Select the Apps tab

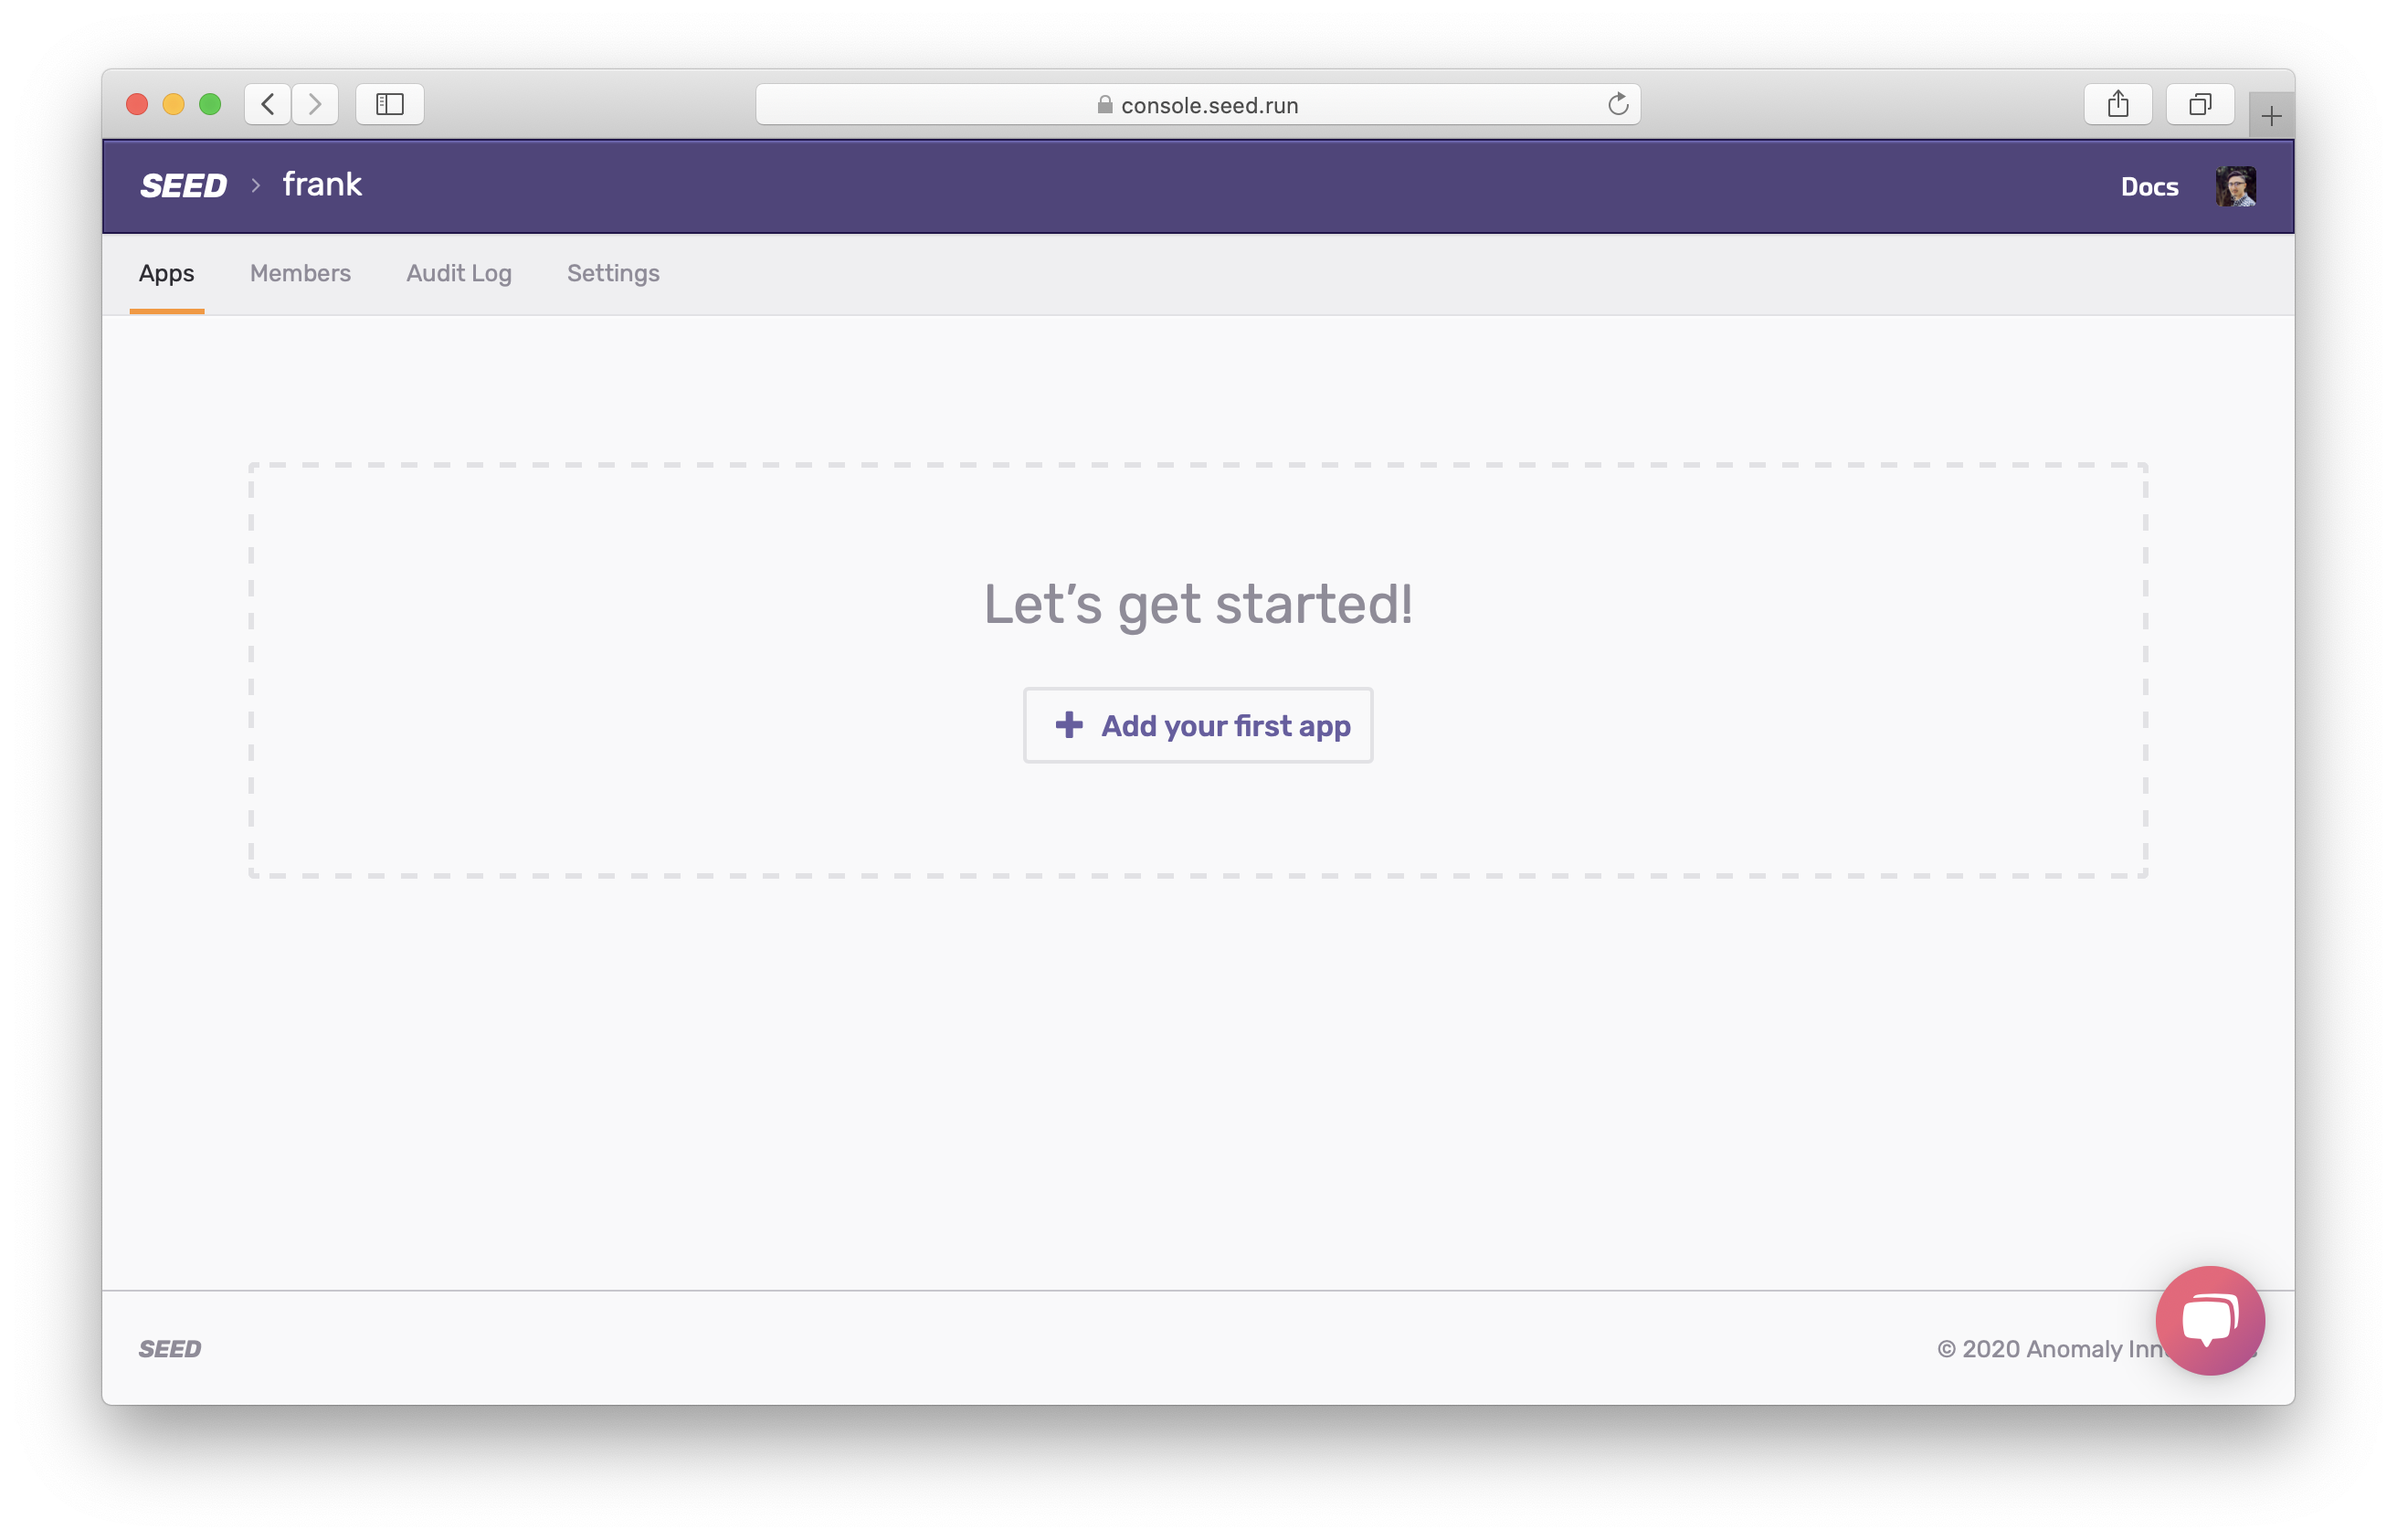(x=166, y=272)
